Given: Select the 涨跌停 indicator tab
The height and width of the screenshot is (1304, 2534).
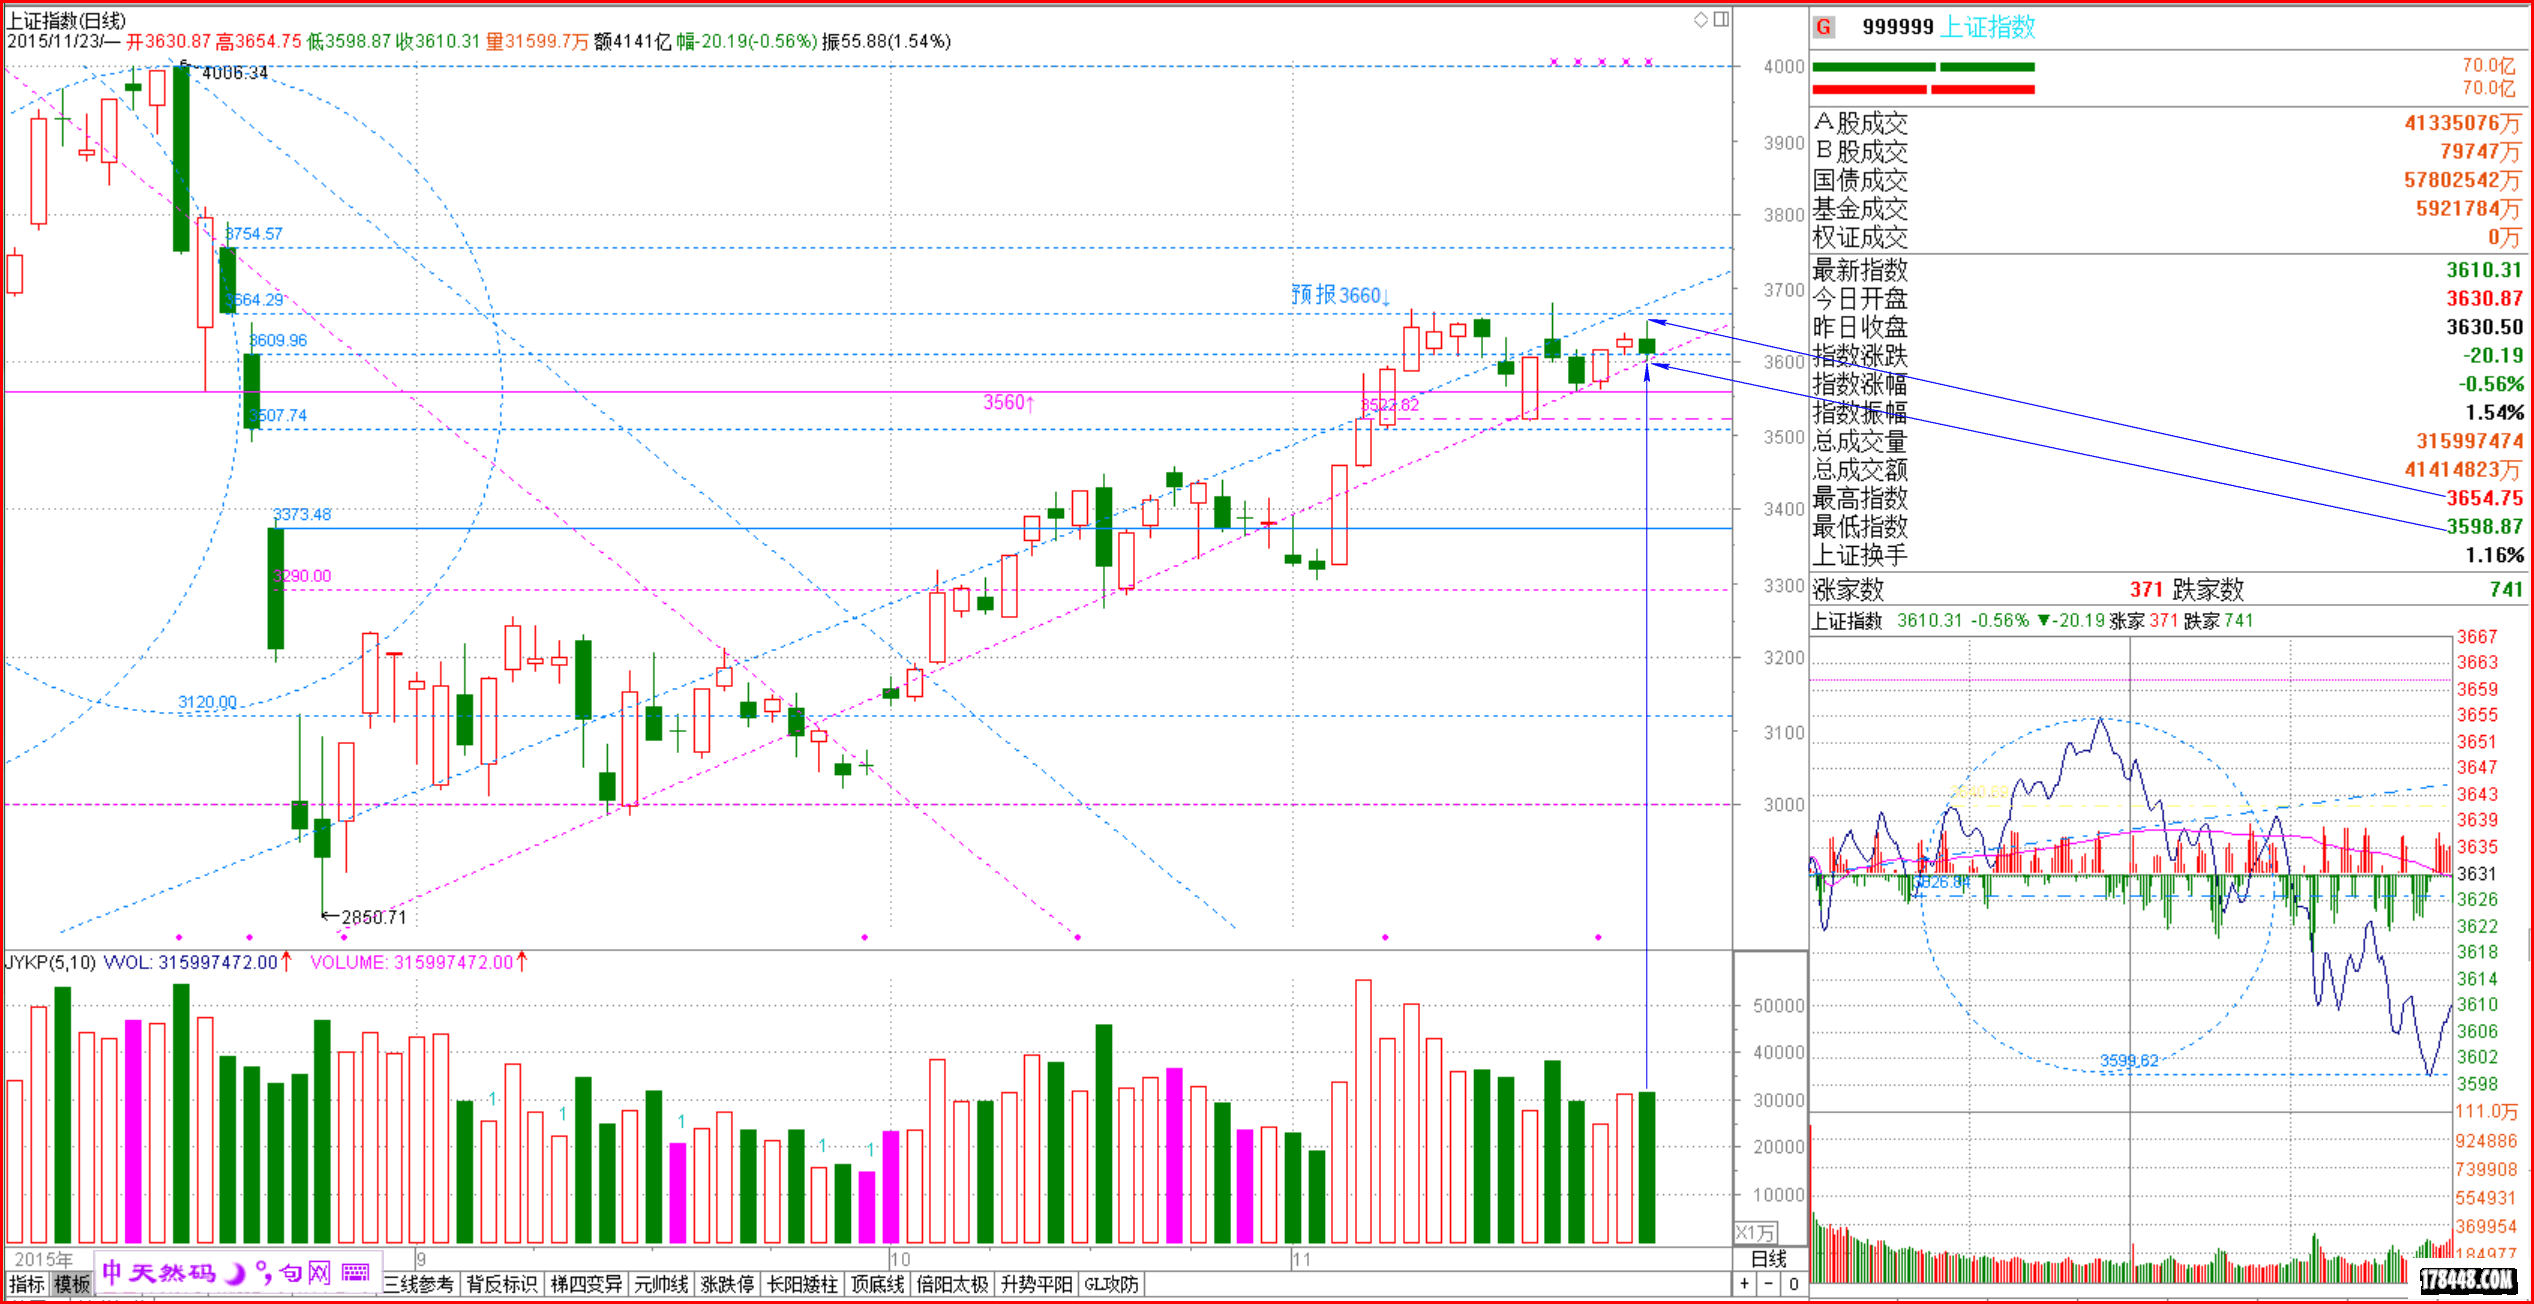Looking at the screenshot, I should 727,1284.
